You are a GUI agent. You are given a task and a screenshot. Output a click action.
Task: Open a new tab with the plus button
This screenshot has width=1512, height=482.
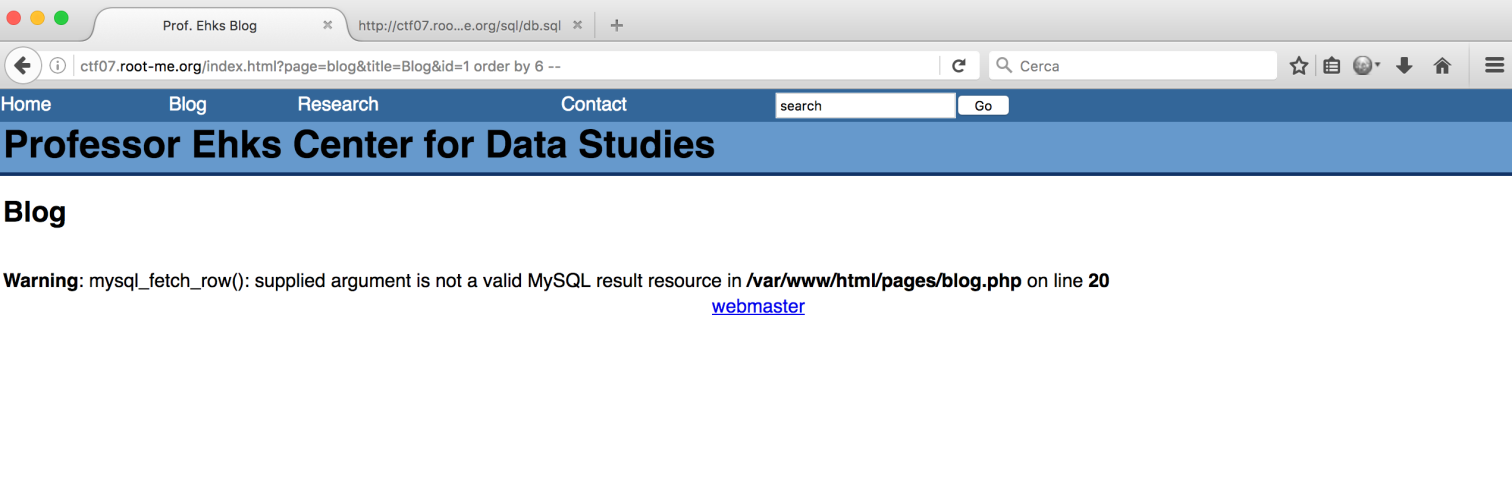(x=616, y=25)
